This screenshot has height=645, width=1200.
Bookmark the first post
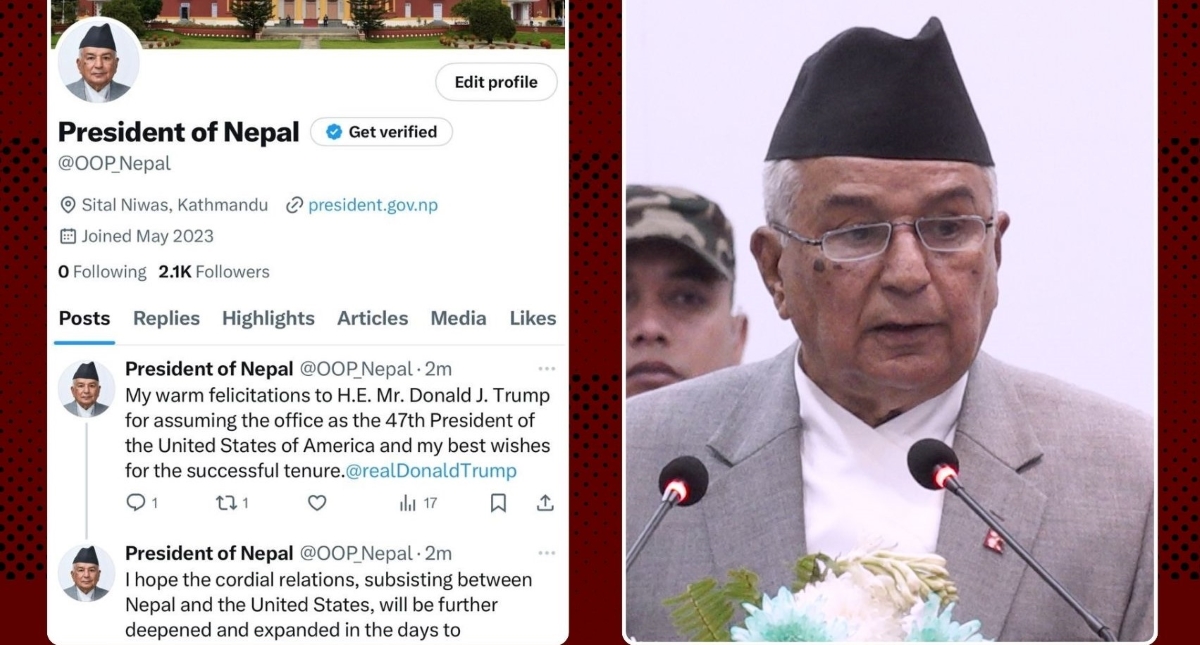click(498, 503)
